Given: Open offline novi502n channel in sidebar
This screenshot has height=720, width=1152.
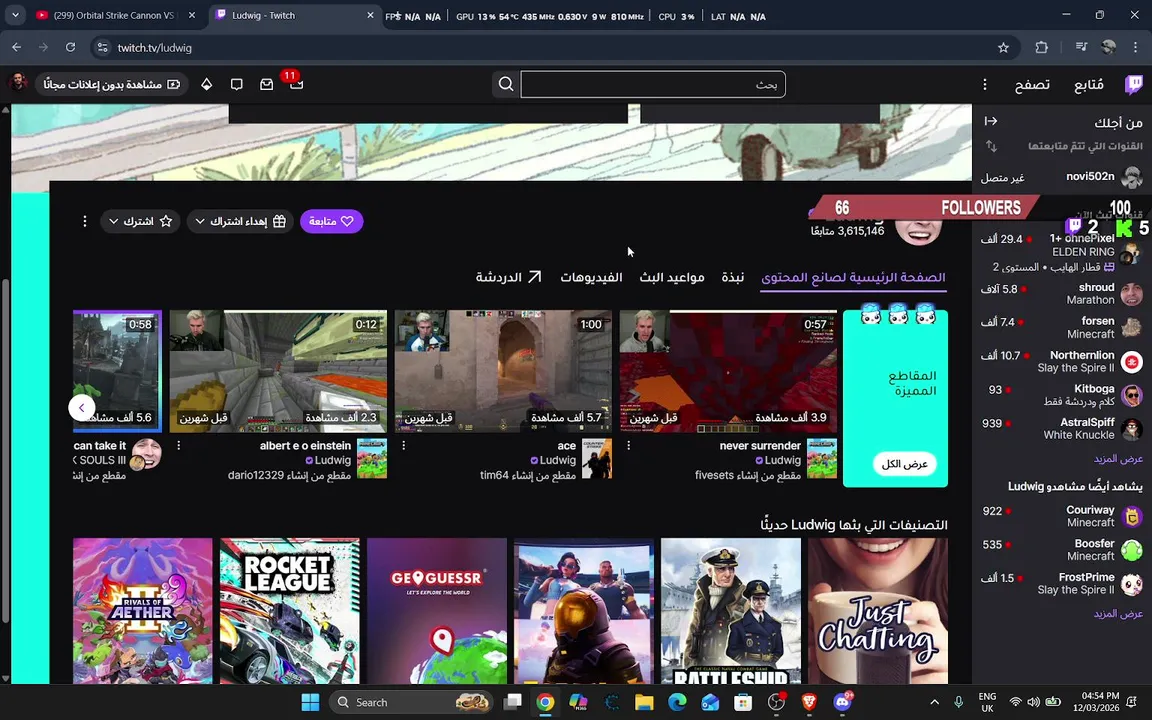Looking at the screenshot, I should tap(1062, 177).
